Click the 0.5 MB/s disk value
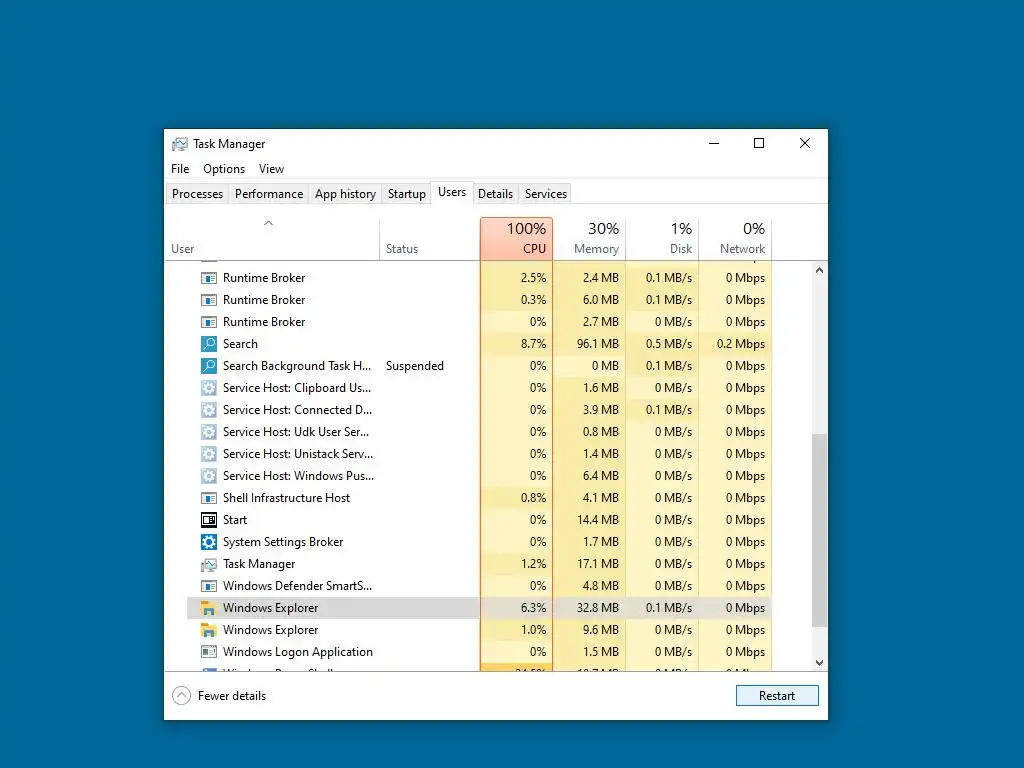The height and width of the screenshot is (768, 1024). 669,344
